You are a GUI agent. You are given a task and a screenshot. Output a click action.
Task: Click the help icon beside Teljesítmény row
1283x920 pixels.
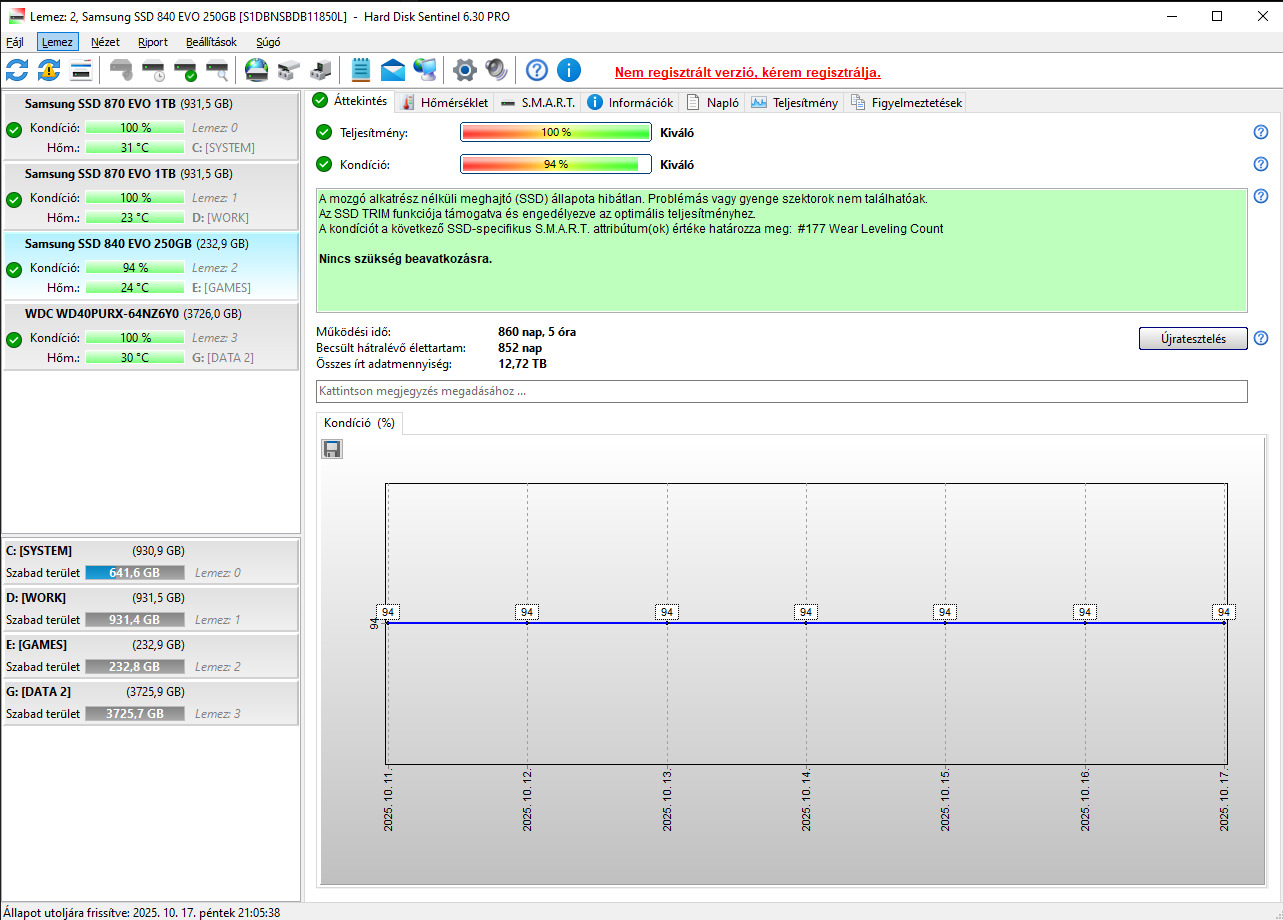pyautogui.click(x=1261, y=133)
